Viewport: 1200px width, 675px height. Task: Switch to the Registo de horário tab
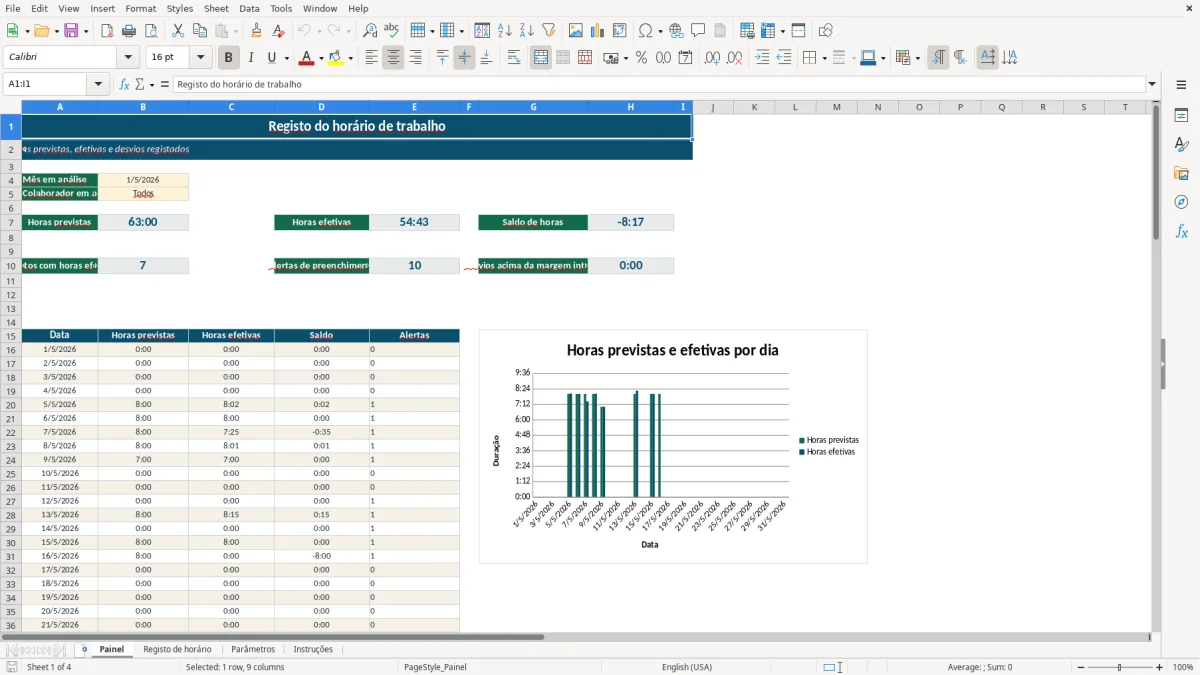click(177, 649)
